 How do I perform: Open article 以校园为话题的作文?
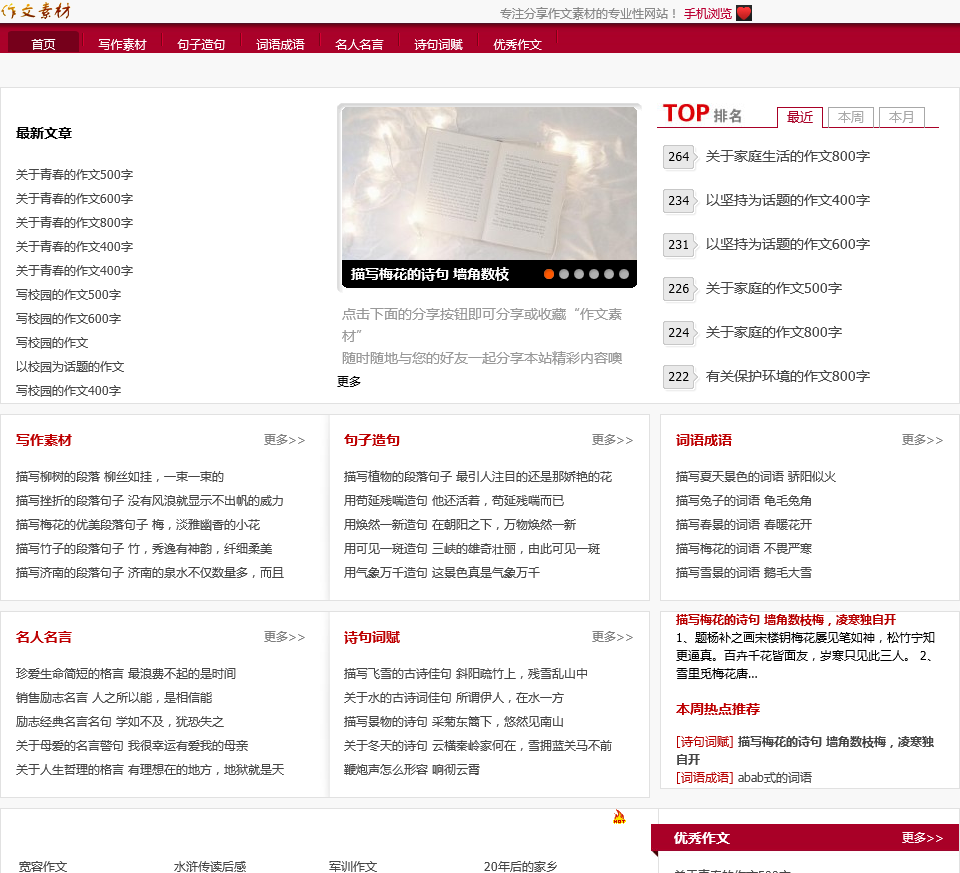70,366
